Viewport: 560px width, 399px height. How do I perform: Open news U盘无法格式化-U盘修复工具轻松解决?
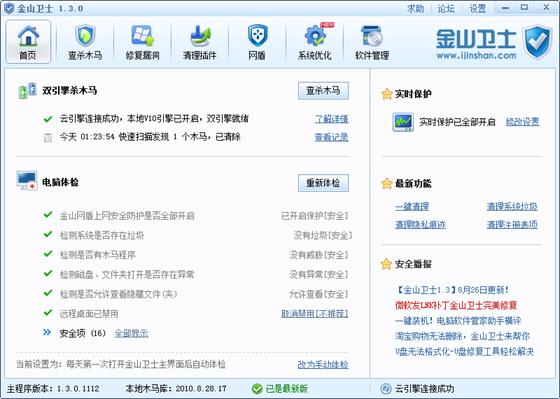464,351
